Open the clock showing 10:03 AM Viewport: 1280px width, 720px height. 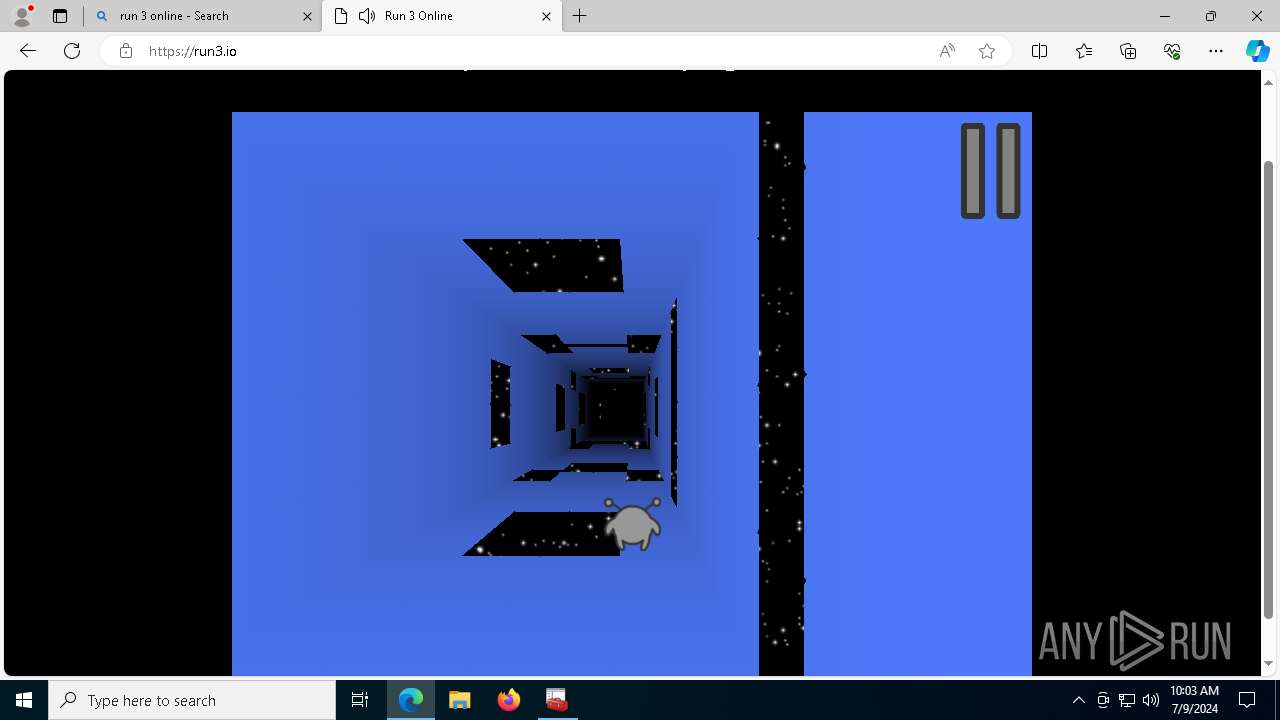tap(1194, 700)
